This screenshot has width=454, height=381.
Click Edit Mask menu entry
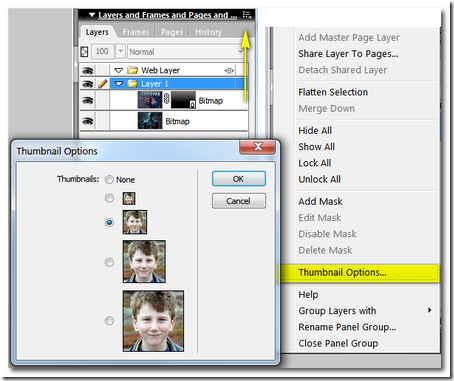(x=319, y=218)
